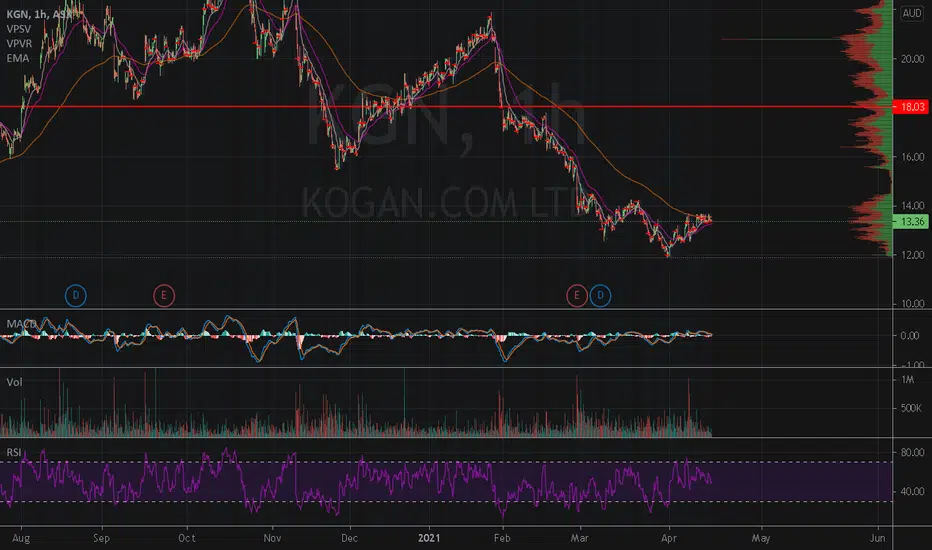Click the Jun label on time axis
Viewport: 932px width, 550px height.
click(x=877, y=538)
